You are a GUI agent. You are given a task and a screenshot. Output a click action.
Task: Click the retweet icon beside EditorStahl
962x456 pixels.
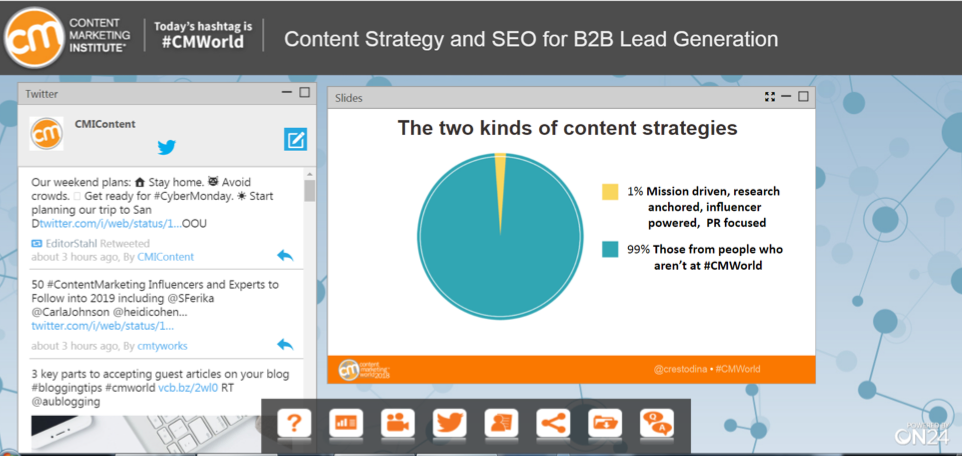(x=36, y=244)
